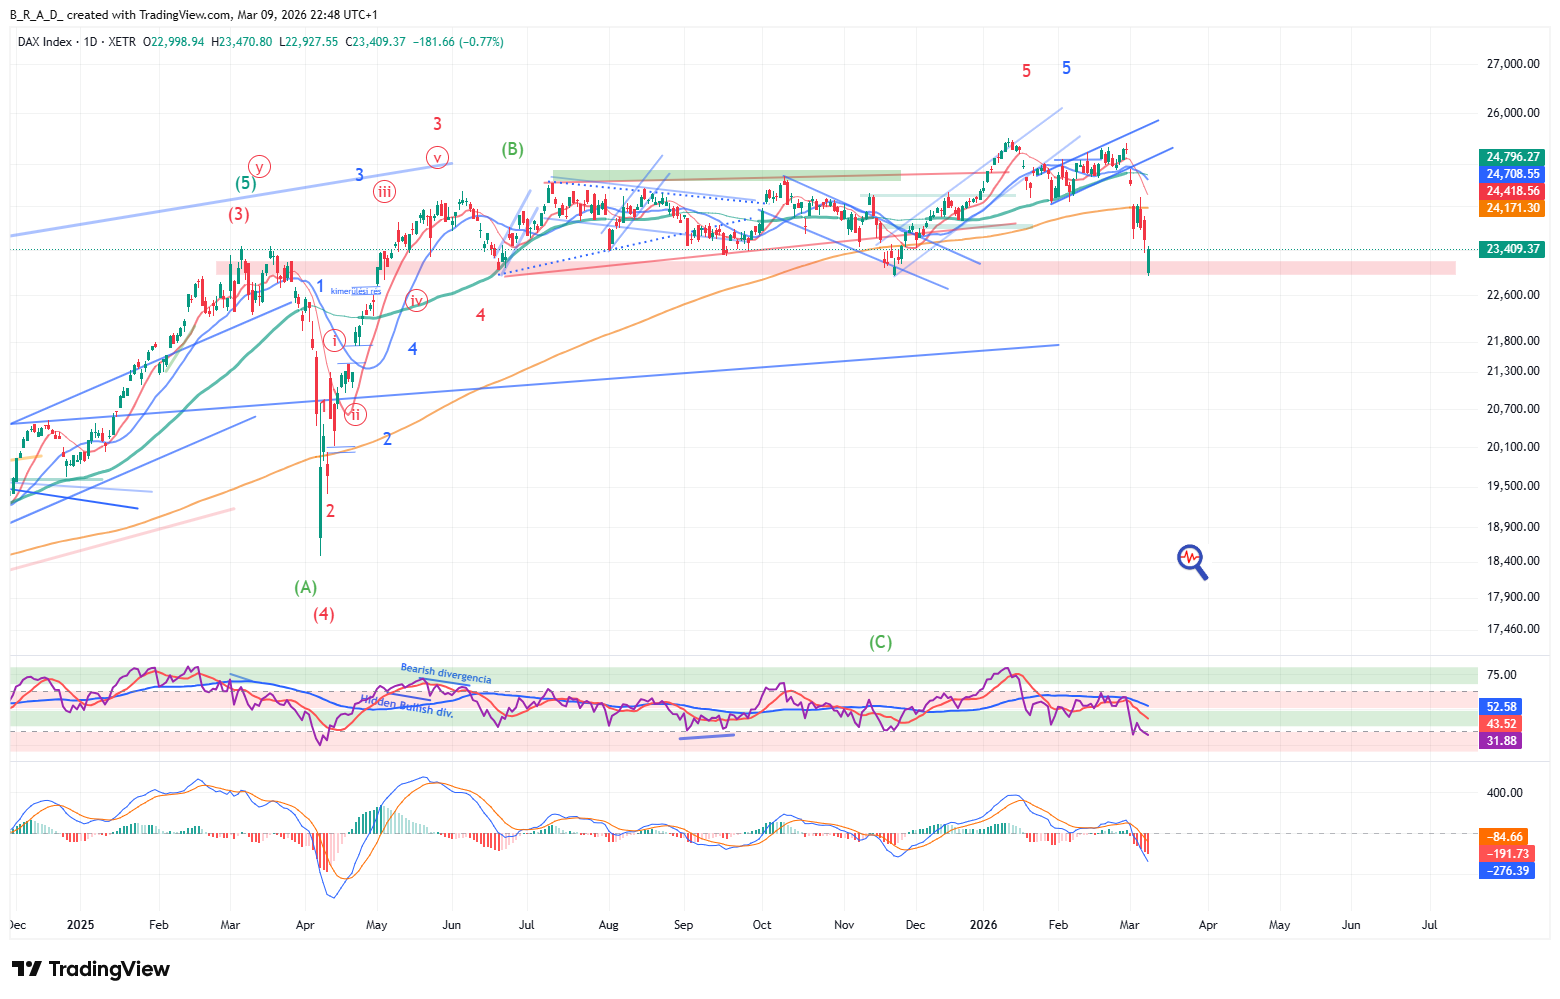Click the magnifying glass chart icon
Image resolution: width=1560 pixels, height=999 pixels.
pyautogui.click(x=1192, y=561)
